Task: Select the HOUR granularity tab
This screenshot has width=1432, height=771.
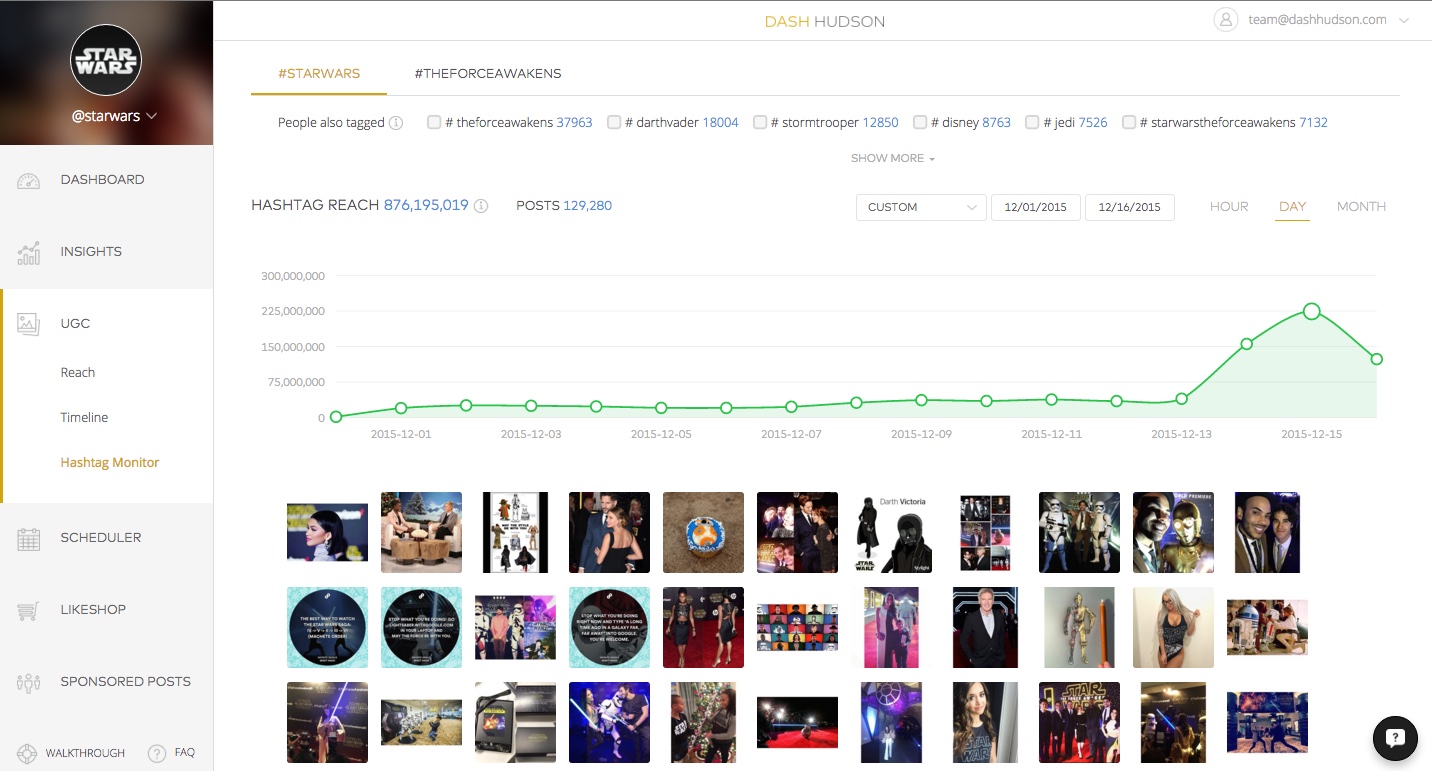Action: click(1229, 207)
